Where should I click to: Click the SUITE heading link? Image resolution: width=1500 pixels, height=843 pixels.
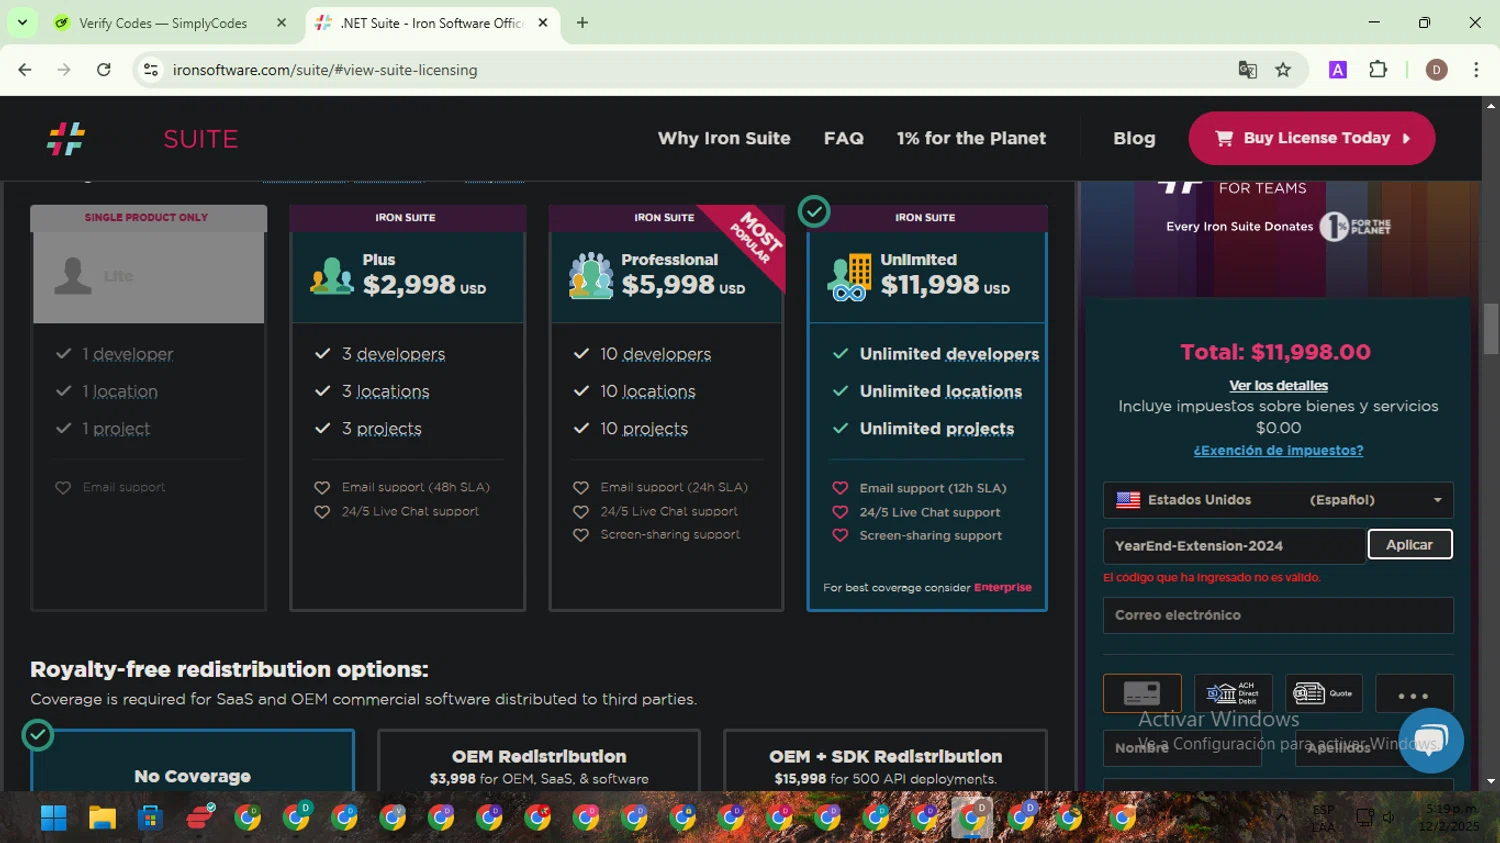[201, 139]
